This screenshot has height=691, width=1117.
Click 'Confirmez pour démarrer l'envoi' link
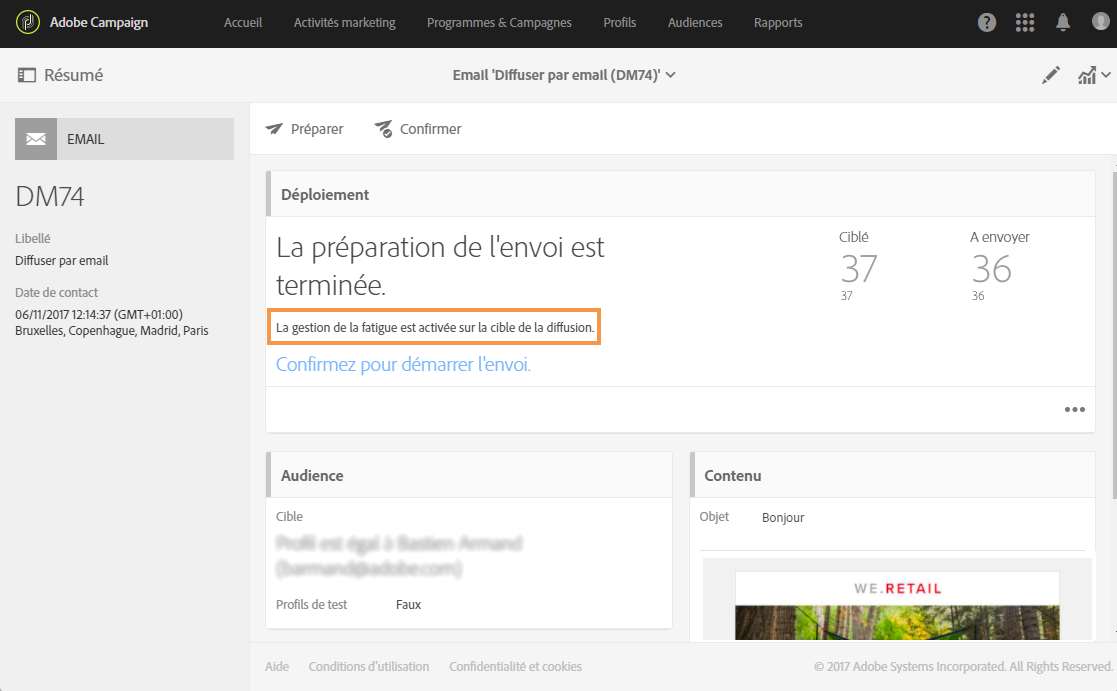tap(403, 364)
